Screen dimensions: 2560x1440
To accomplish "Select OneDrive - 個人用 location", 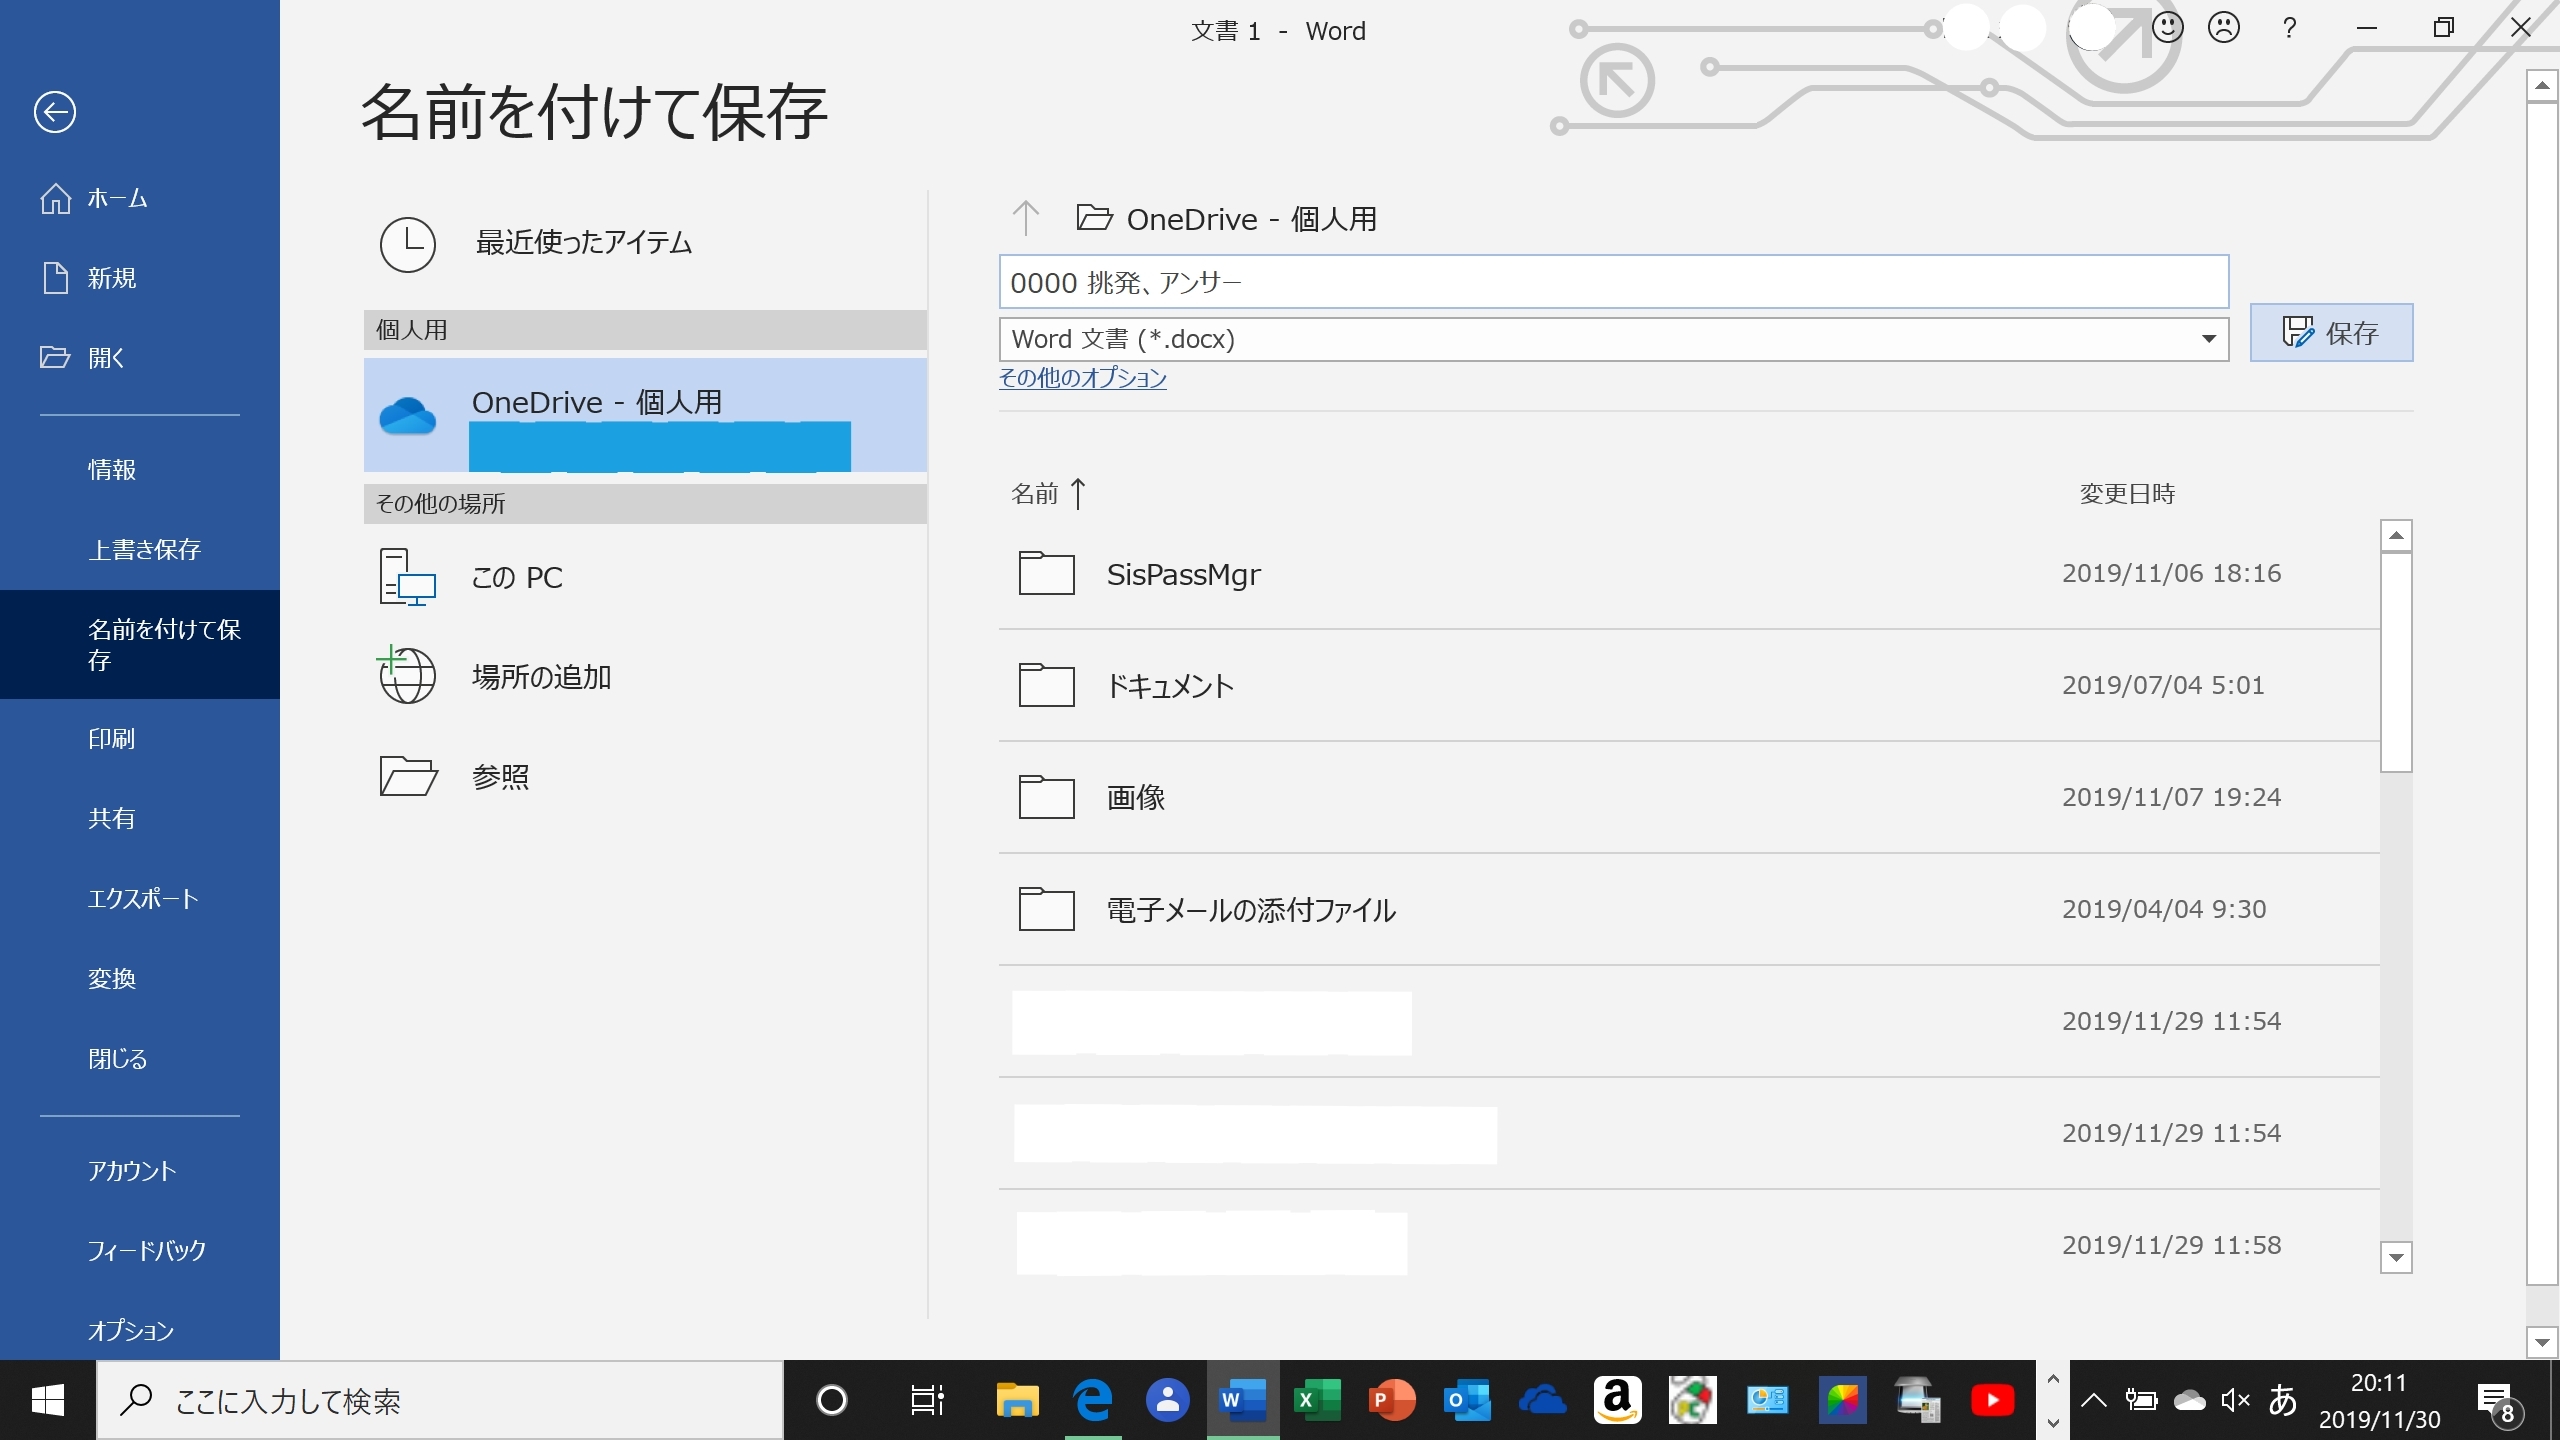I will (645, 415).
